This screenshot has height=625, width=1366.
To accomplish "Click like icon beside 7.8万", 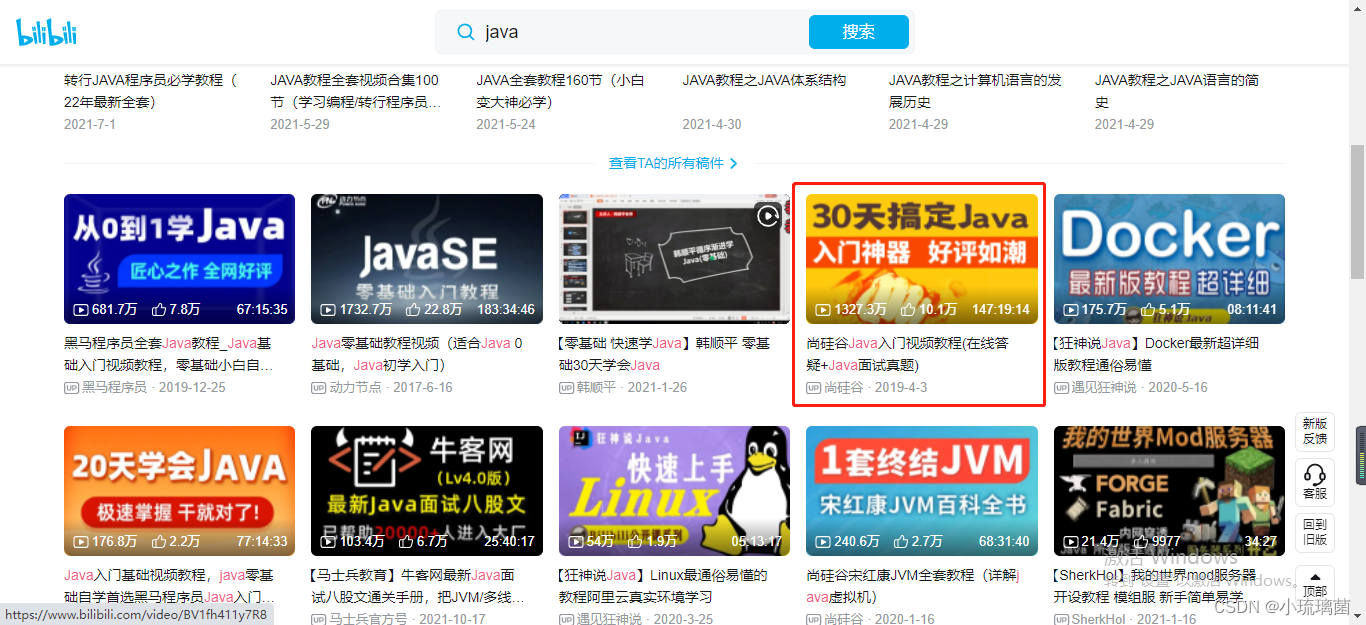I will click(x=159, y=309).
